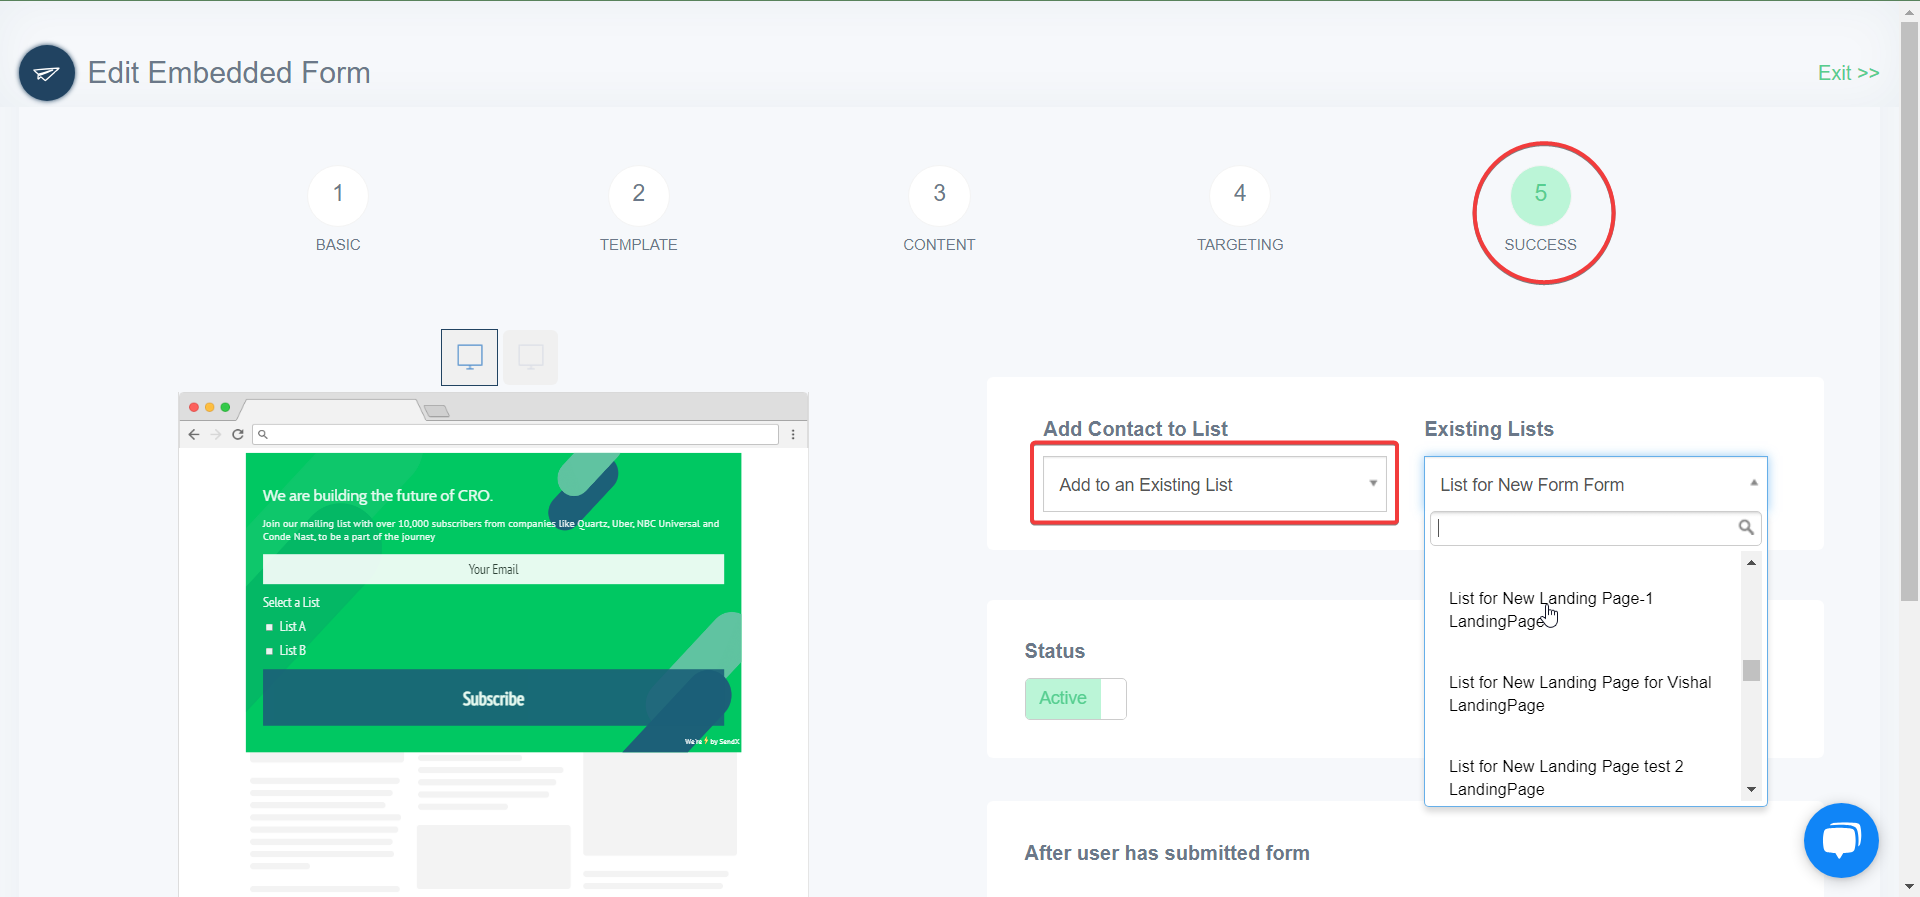1920x897 pixels.
Task: Click the Subscribe button in preview
Action: pyautogui.click(x=493, y=698)
